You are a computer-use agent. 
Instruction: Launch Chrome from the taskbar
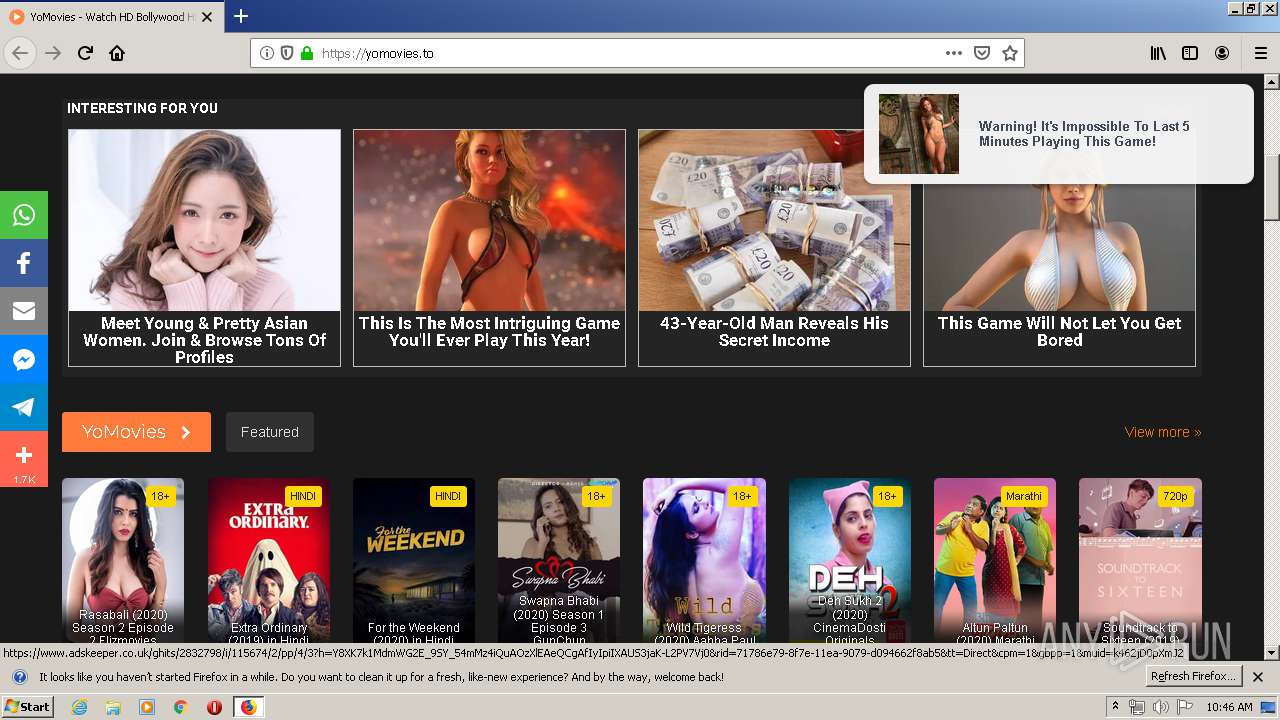click(180, 707)
